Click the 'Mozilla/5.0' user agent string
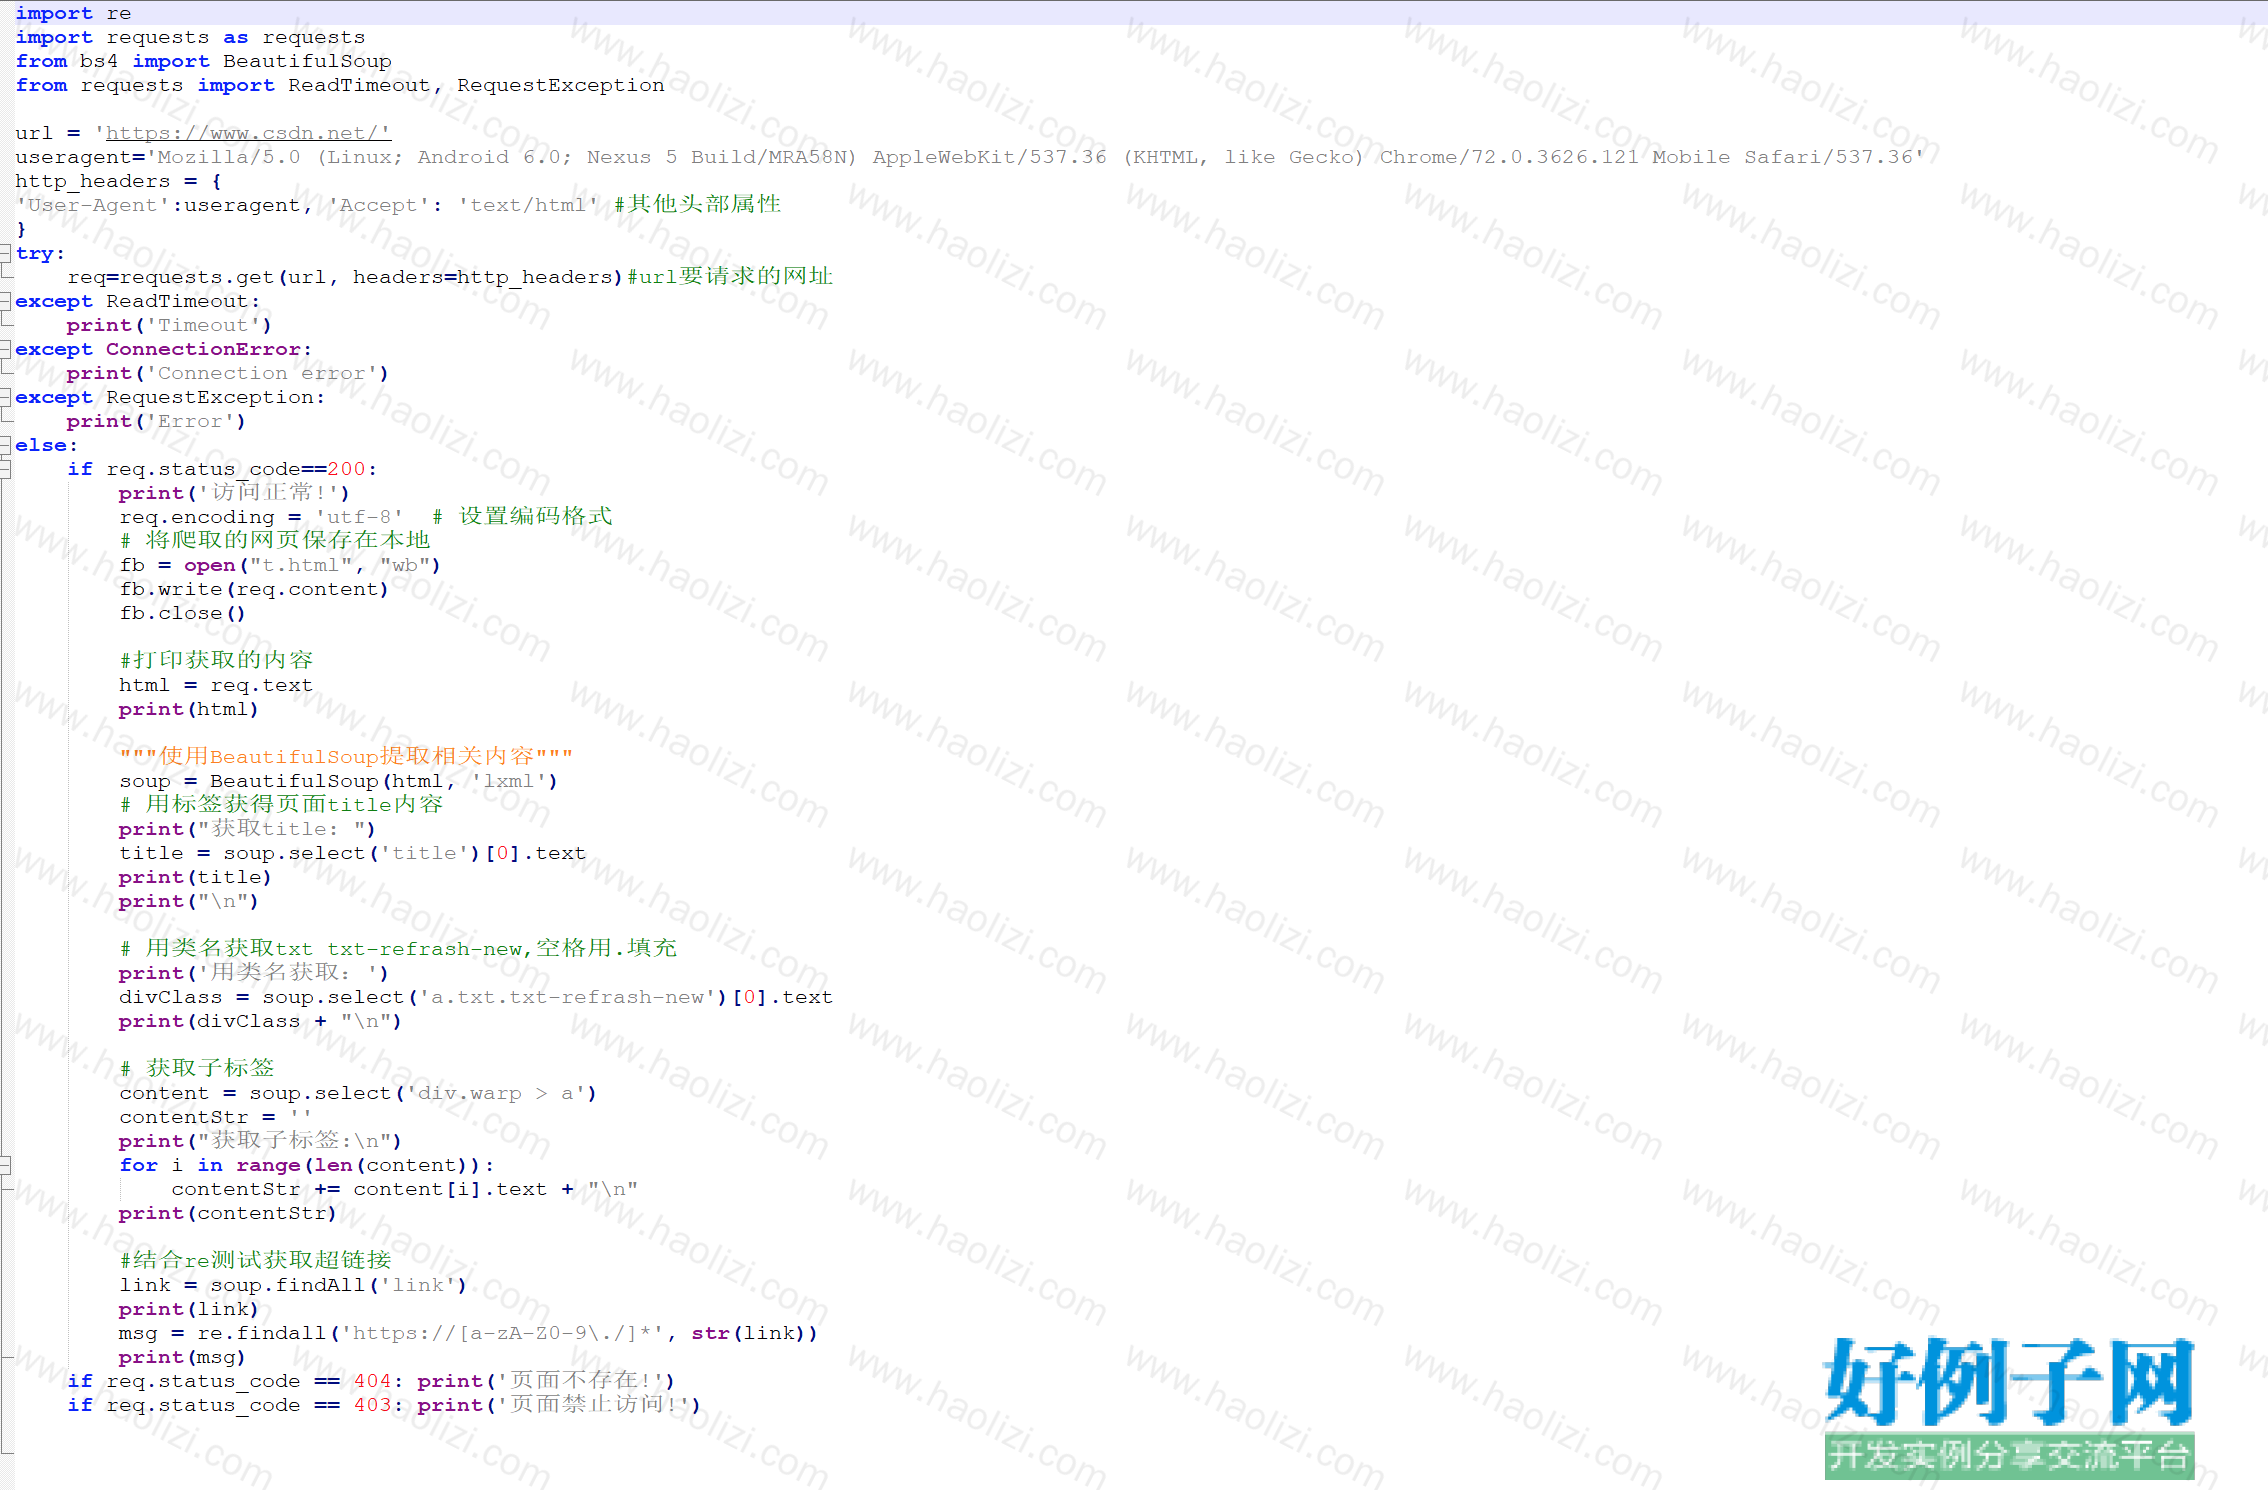Screen dimensions: 2268x1490 1035,157
